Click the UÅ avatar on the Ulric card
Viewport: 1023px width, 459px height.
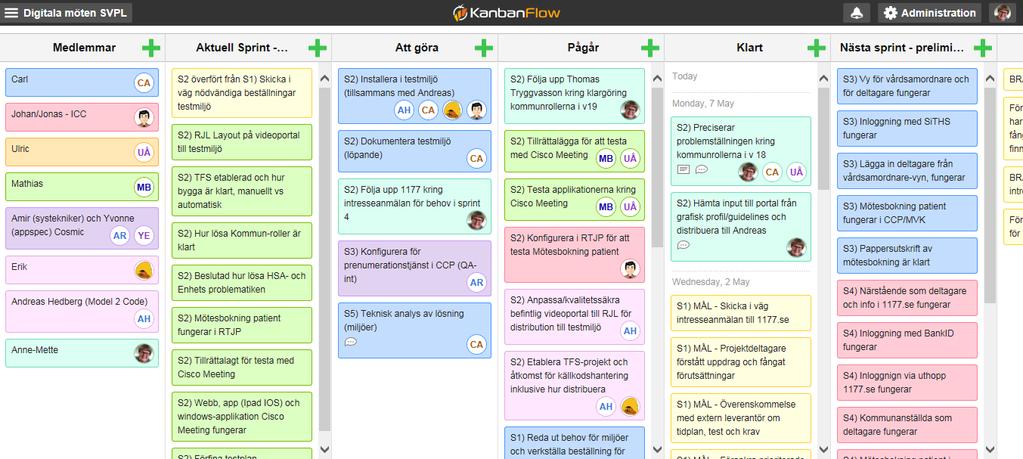coord(144,153)
